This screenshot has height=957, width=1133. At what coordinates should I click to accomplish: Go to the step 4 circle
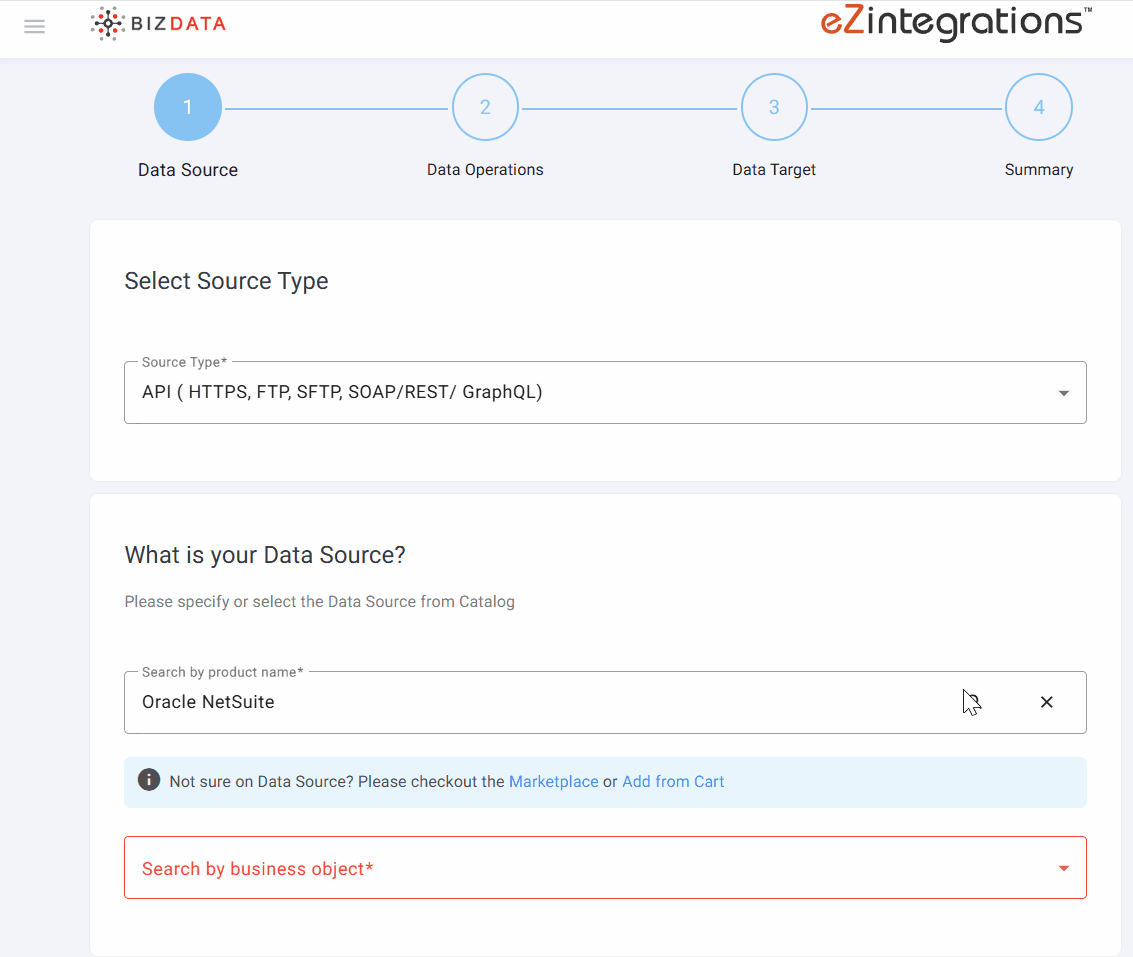point(1038,108)
